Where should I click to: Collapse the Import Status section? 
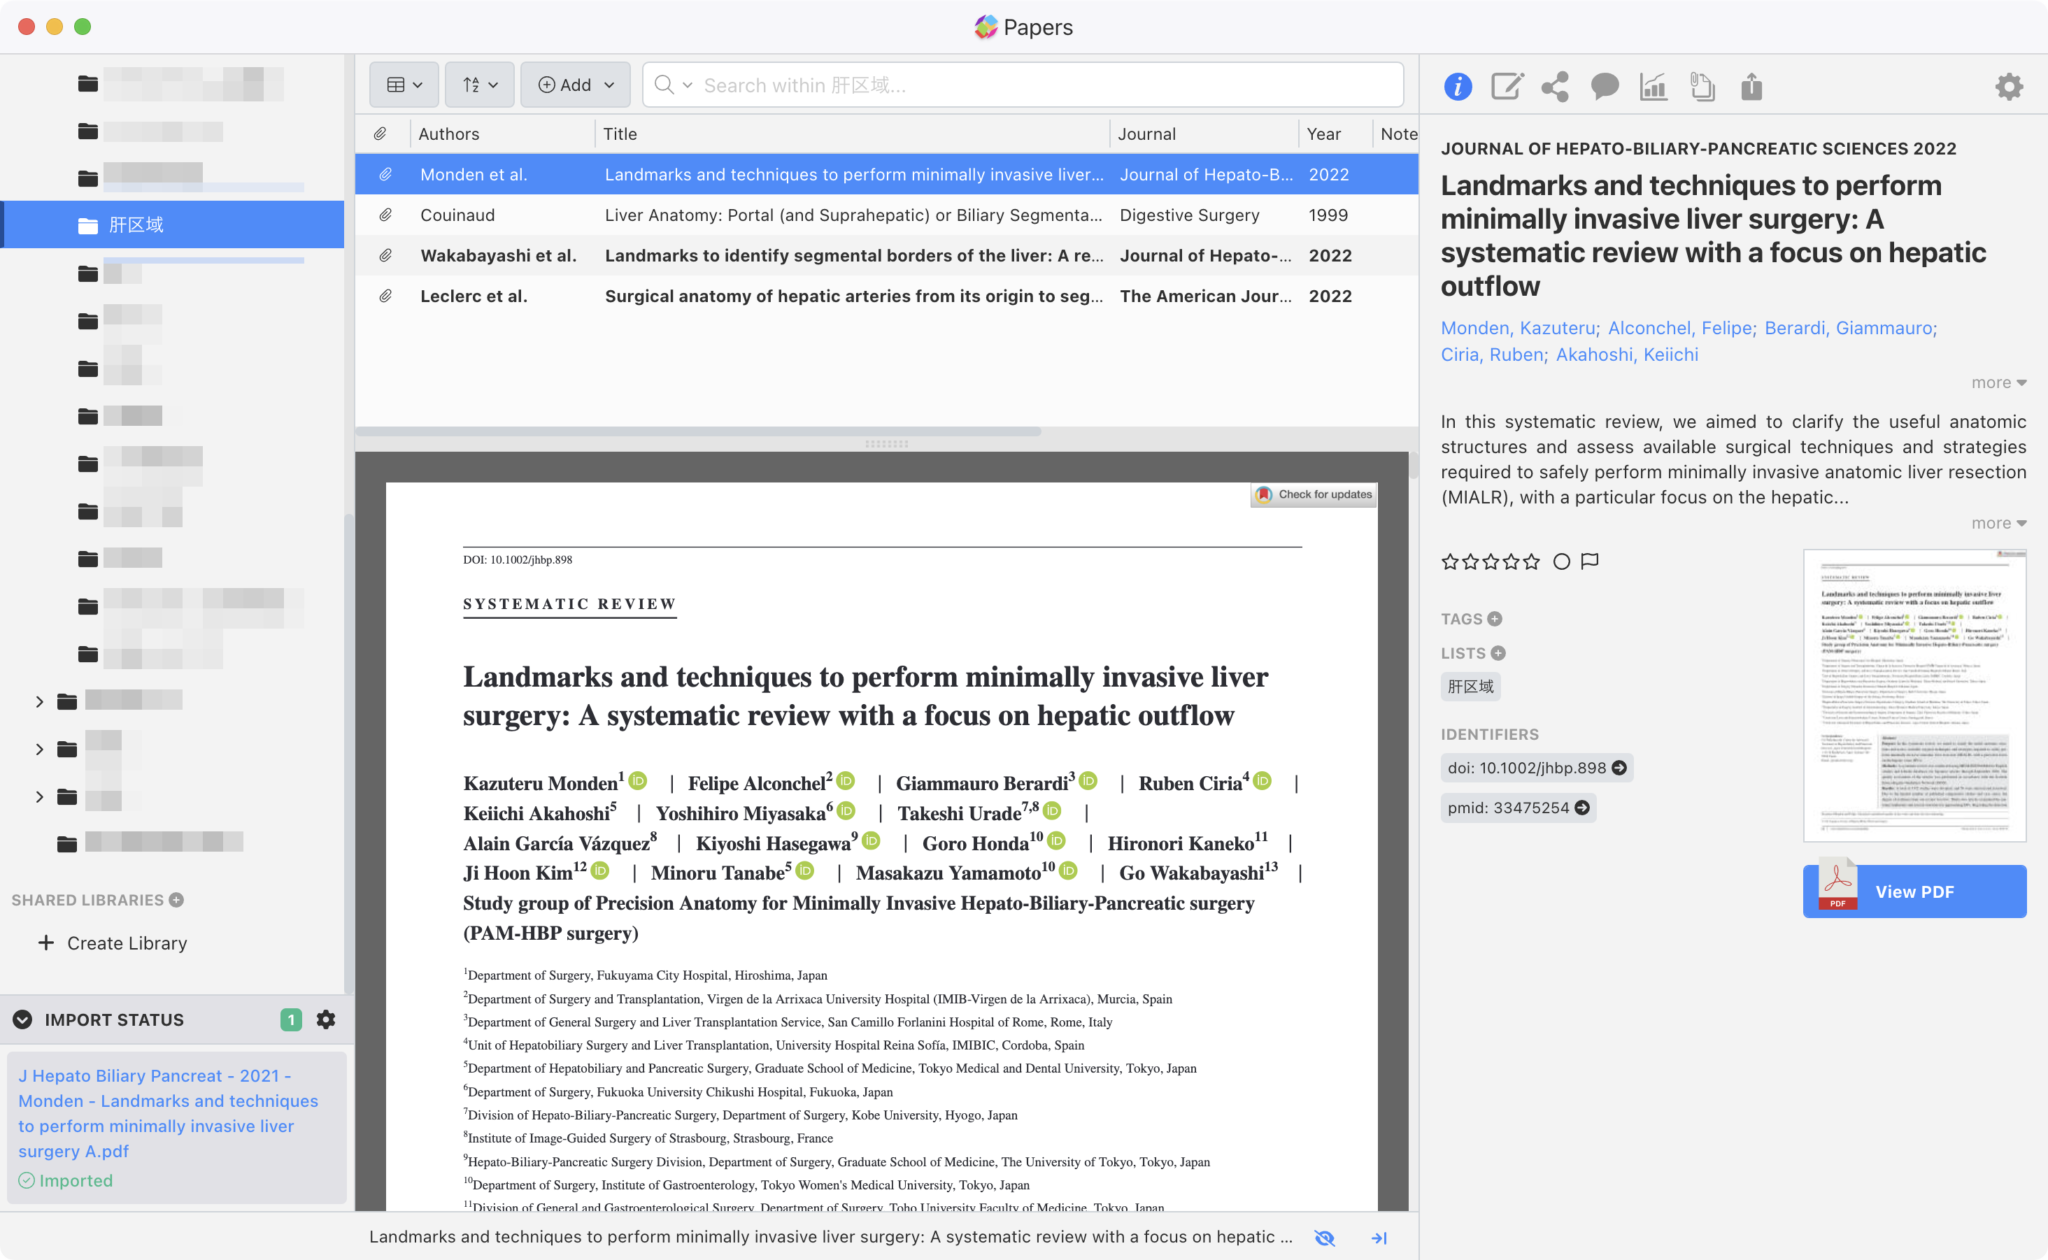[x=22, y=1019]
